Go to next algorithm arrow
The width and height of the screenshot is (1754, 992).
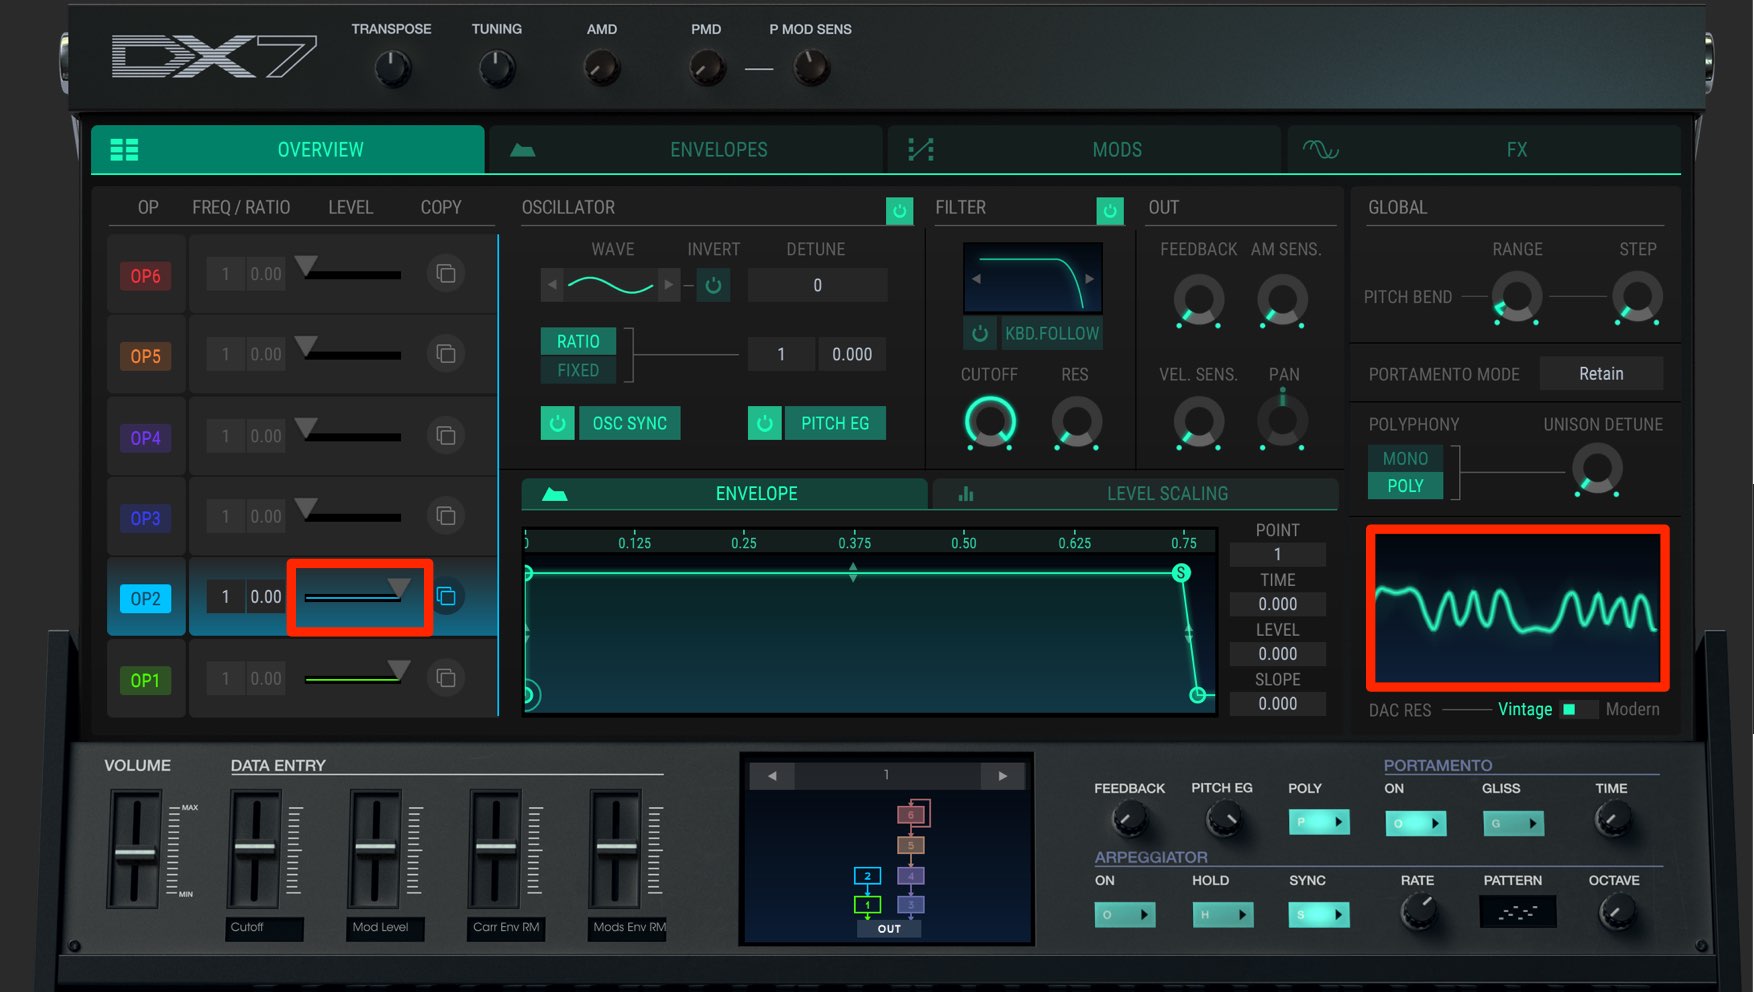[x=1002, y=776]
